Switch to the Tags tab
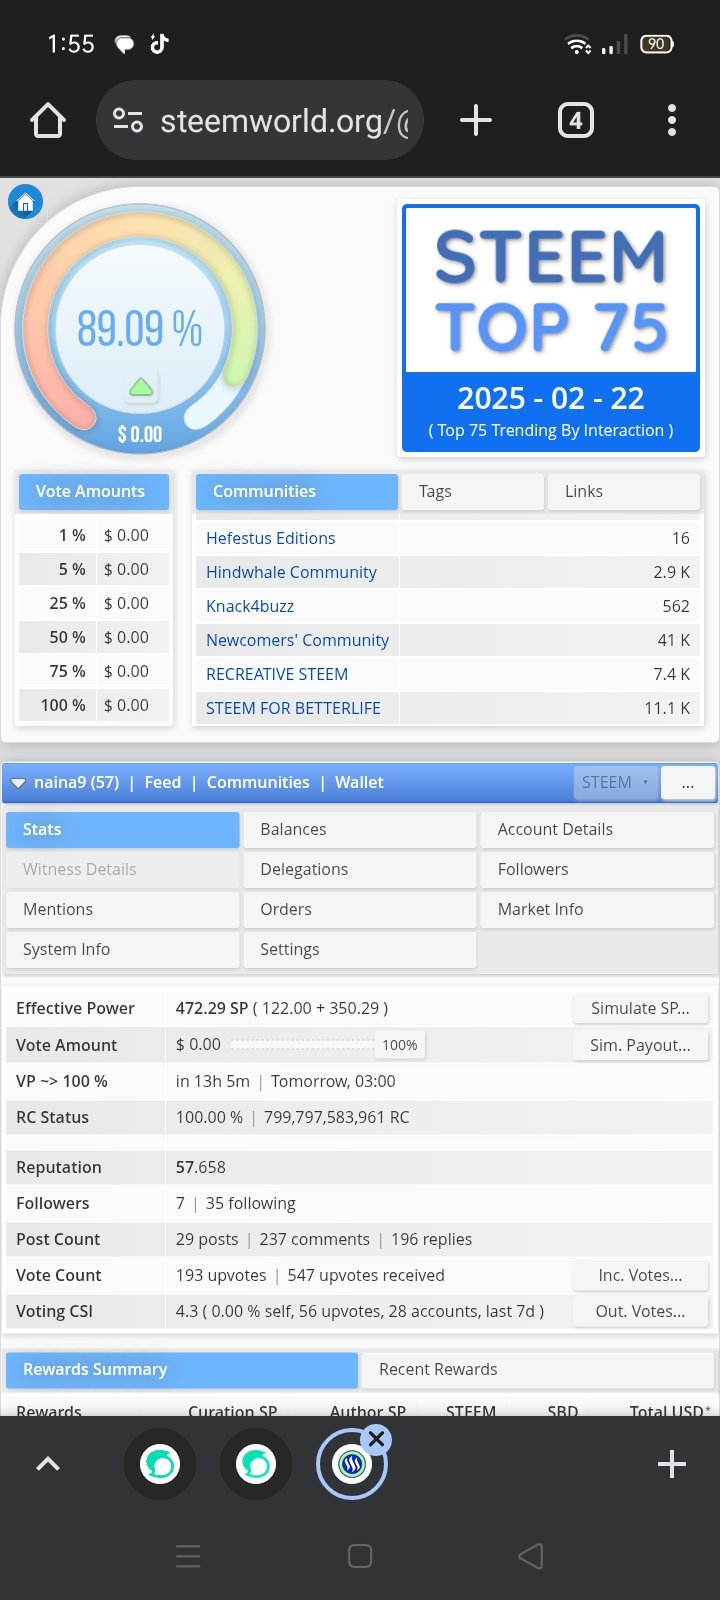720x1600 pixels. [x=472, y=491]
